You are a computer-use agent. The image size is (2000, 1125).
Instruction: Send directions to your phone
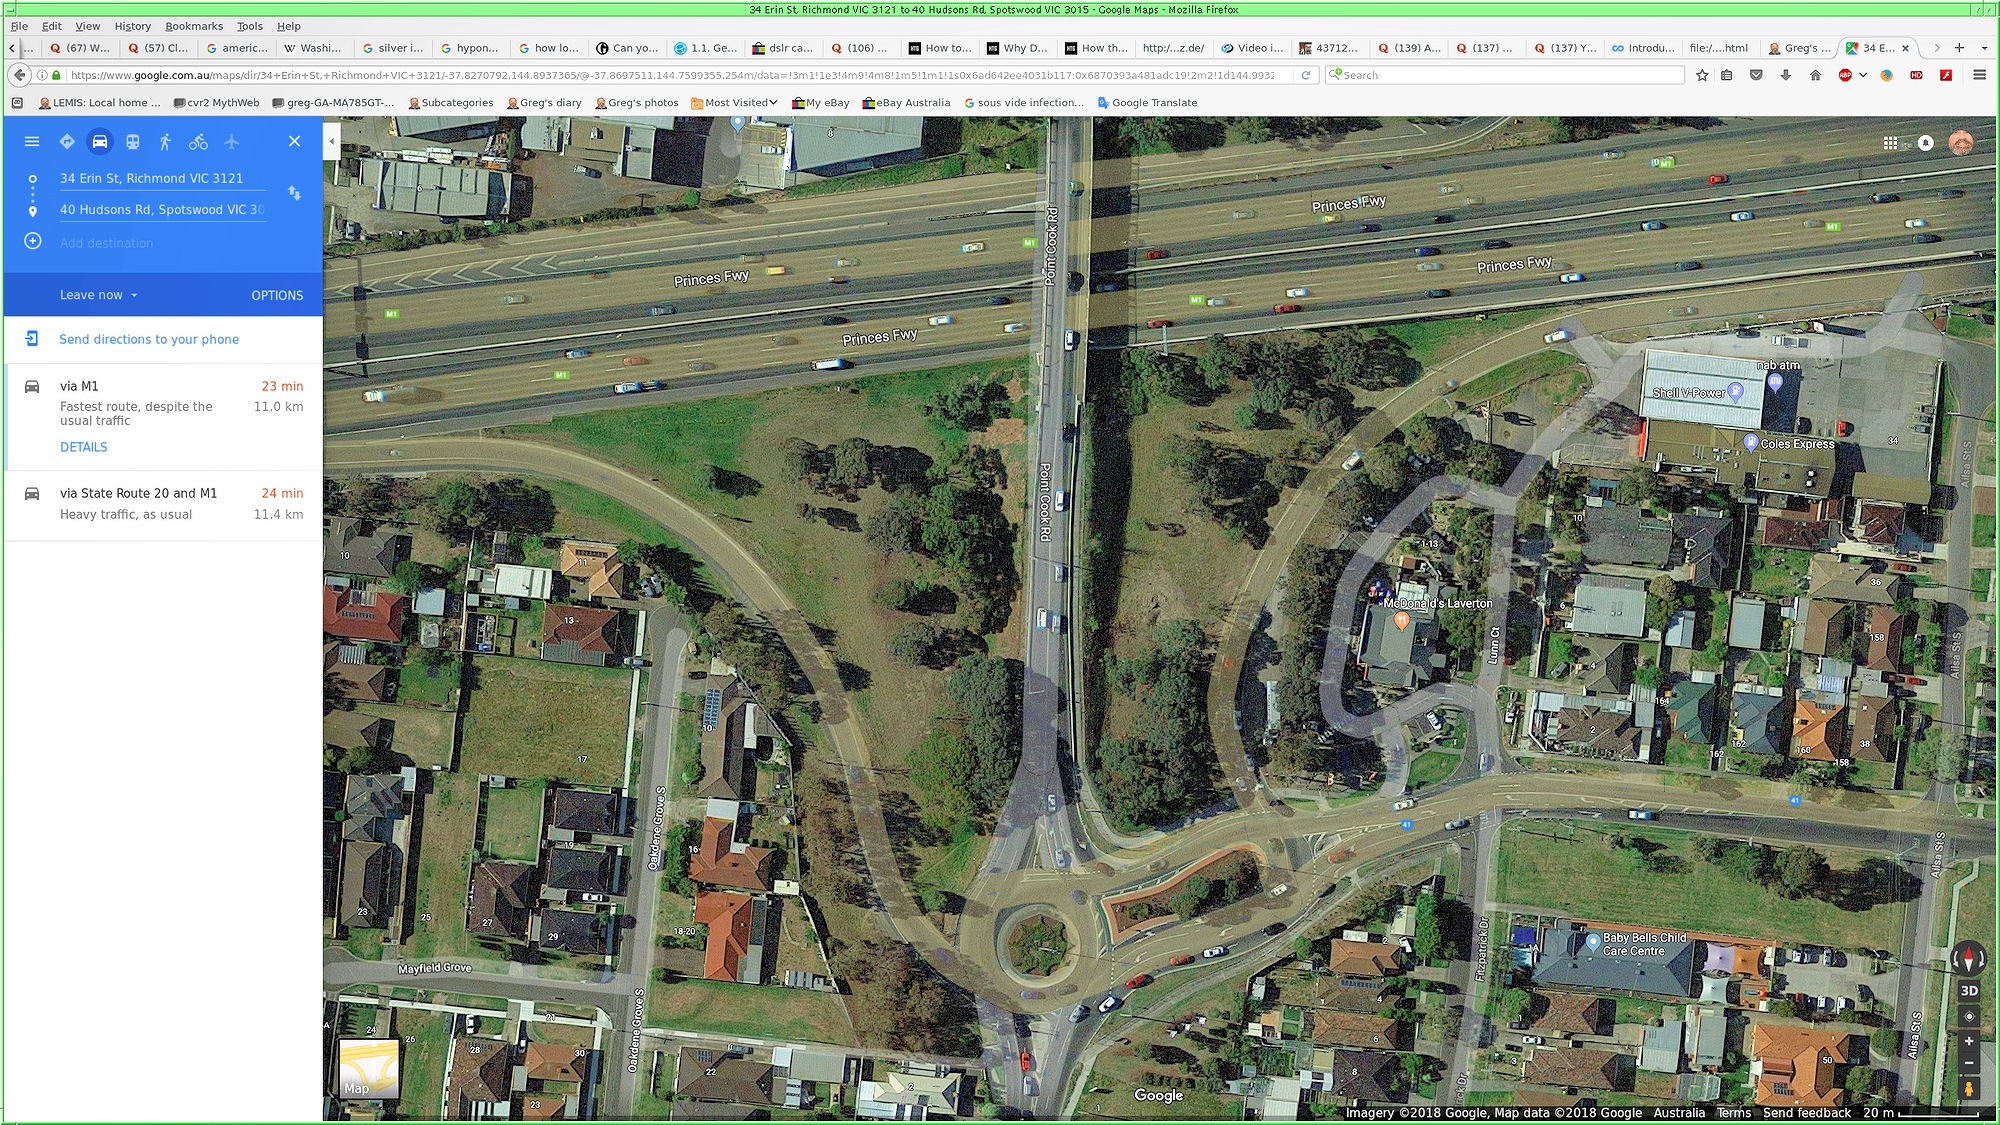pyautogui.click(x=149, y=339)
